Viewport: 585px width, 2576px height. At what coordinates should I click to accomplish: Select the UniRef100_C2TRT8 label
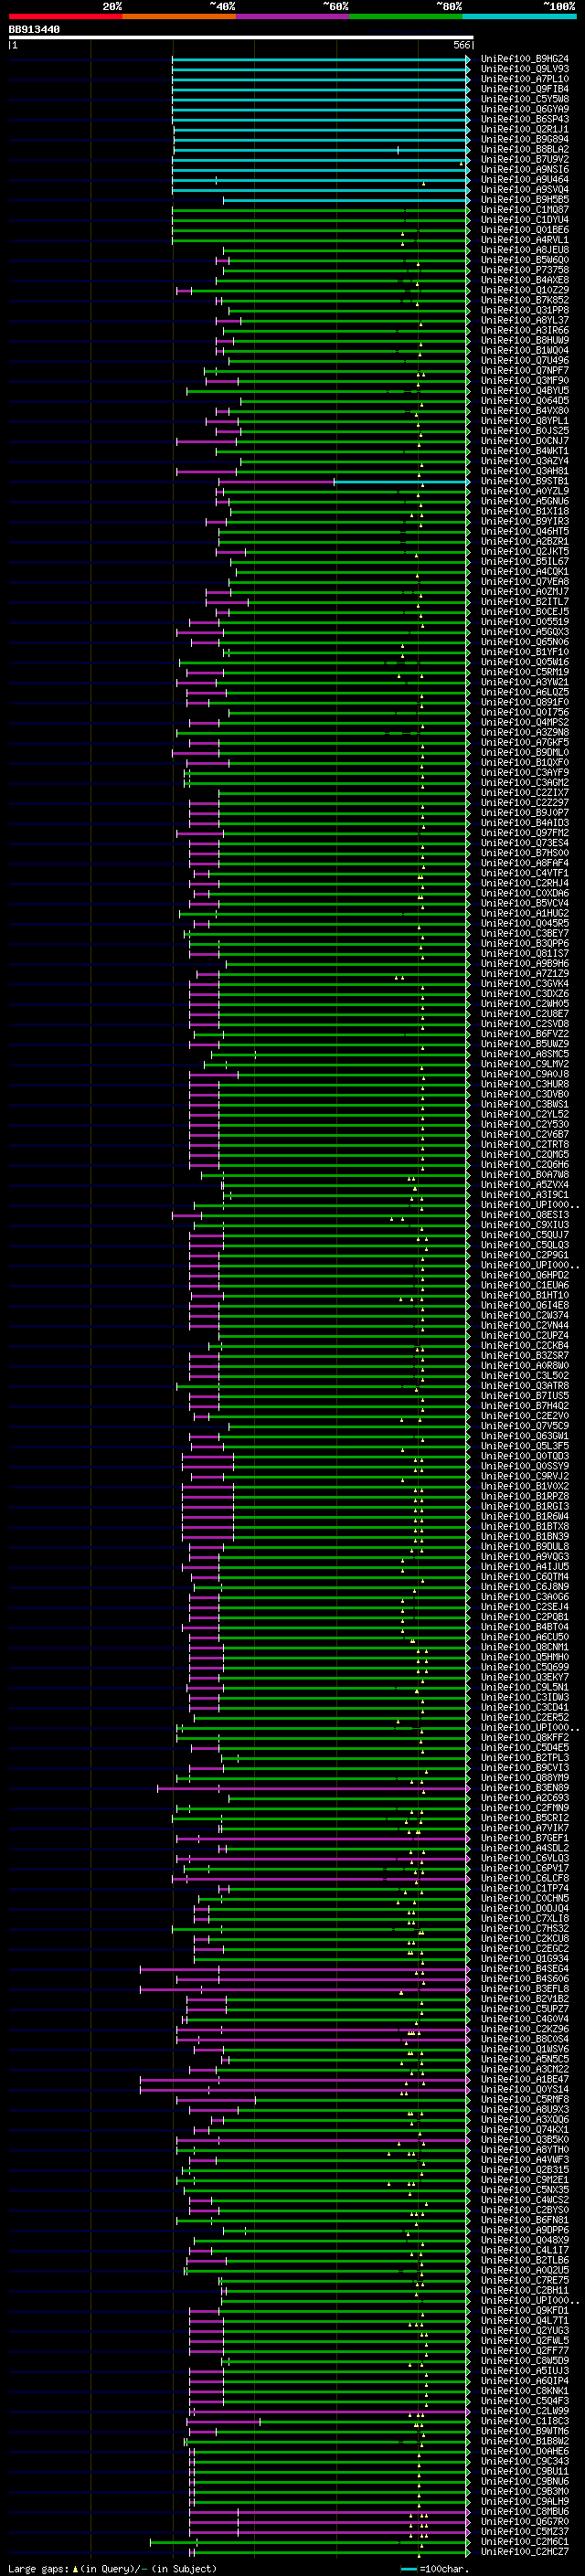(524, 1144)
